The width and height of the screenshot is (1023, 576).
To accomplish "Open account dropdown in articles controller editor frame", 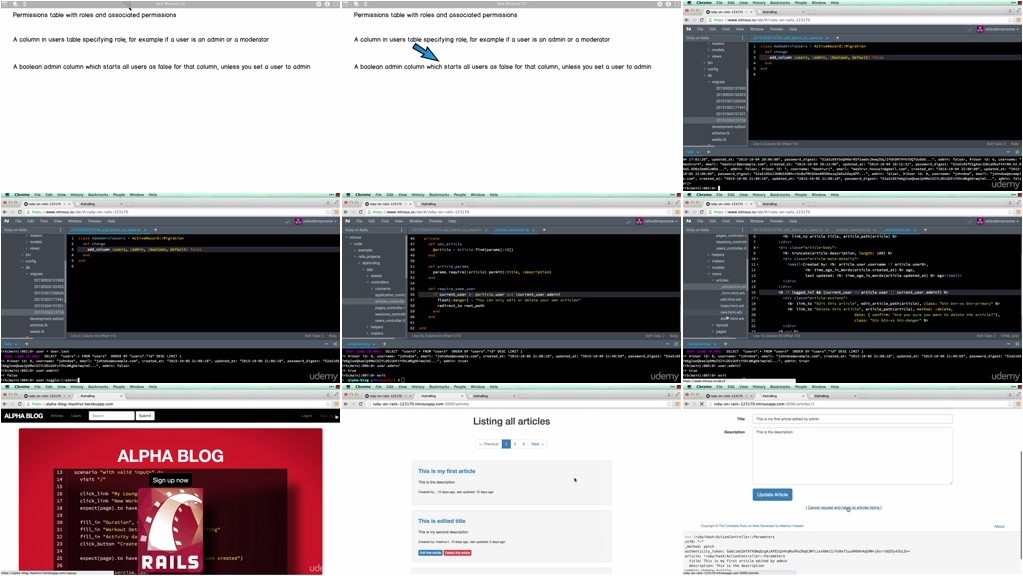I will click(x=660, y=221).
